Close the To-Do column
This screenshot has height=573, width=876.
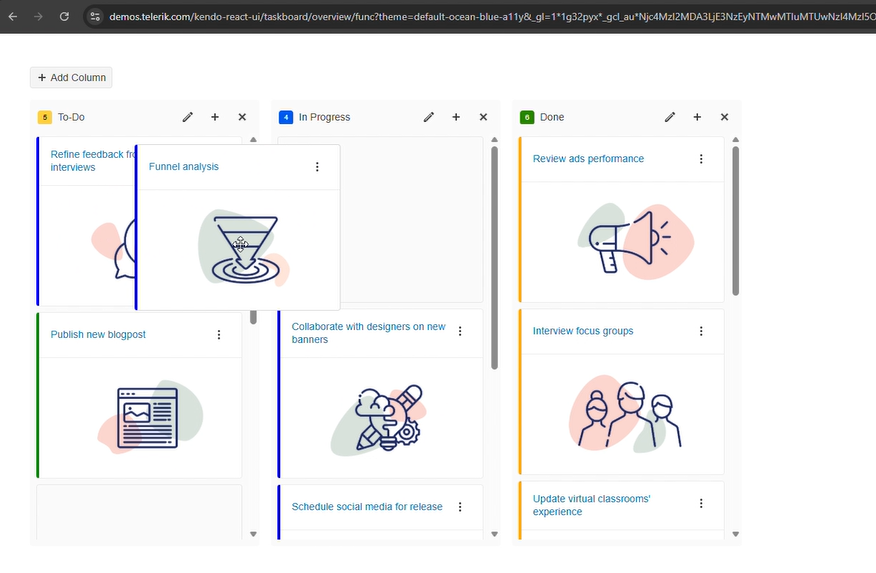point(242,117)
